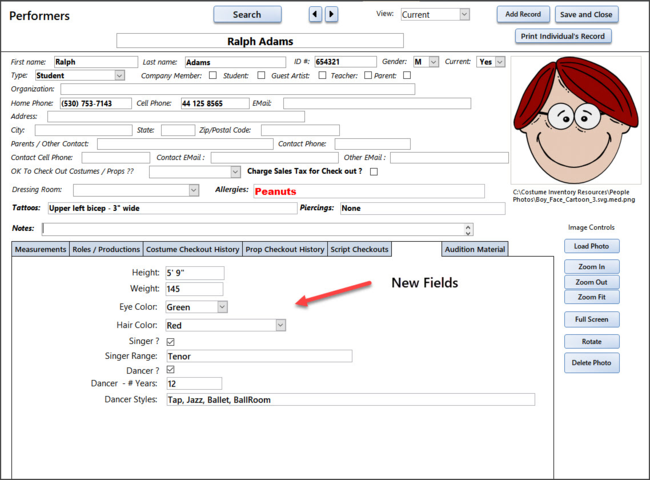Click the Other EMail field

(449, 158)
